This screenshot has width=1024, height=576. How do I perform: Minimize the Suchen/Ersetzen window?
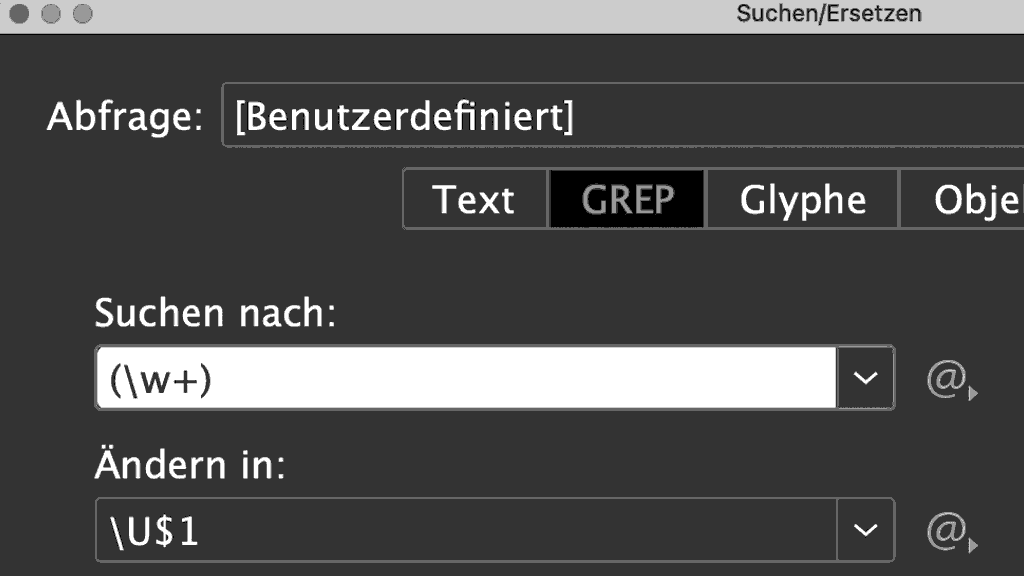pyautogui.click(x=51, y=14)
